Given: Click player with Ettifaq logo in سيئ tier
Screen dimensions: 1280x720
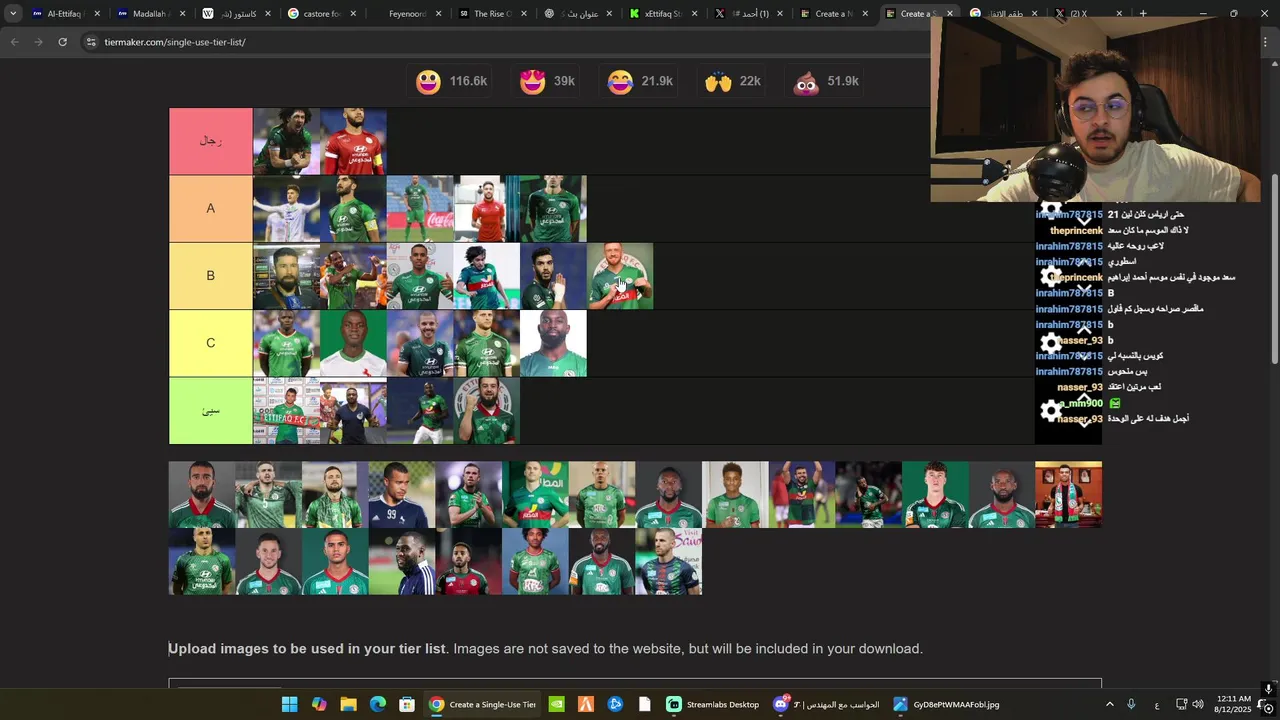Looking at the screenshot, I should [486, 410].
